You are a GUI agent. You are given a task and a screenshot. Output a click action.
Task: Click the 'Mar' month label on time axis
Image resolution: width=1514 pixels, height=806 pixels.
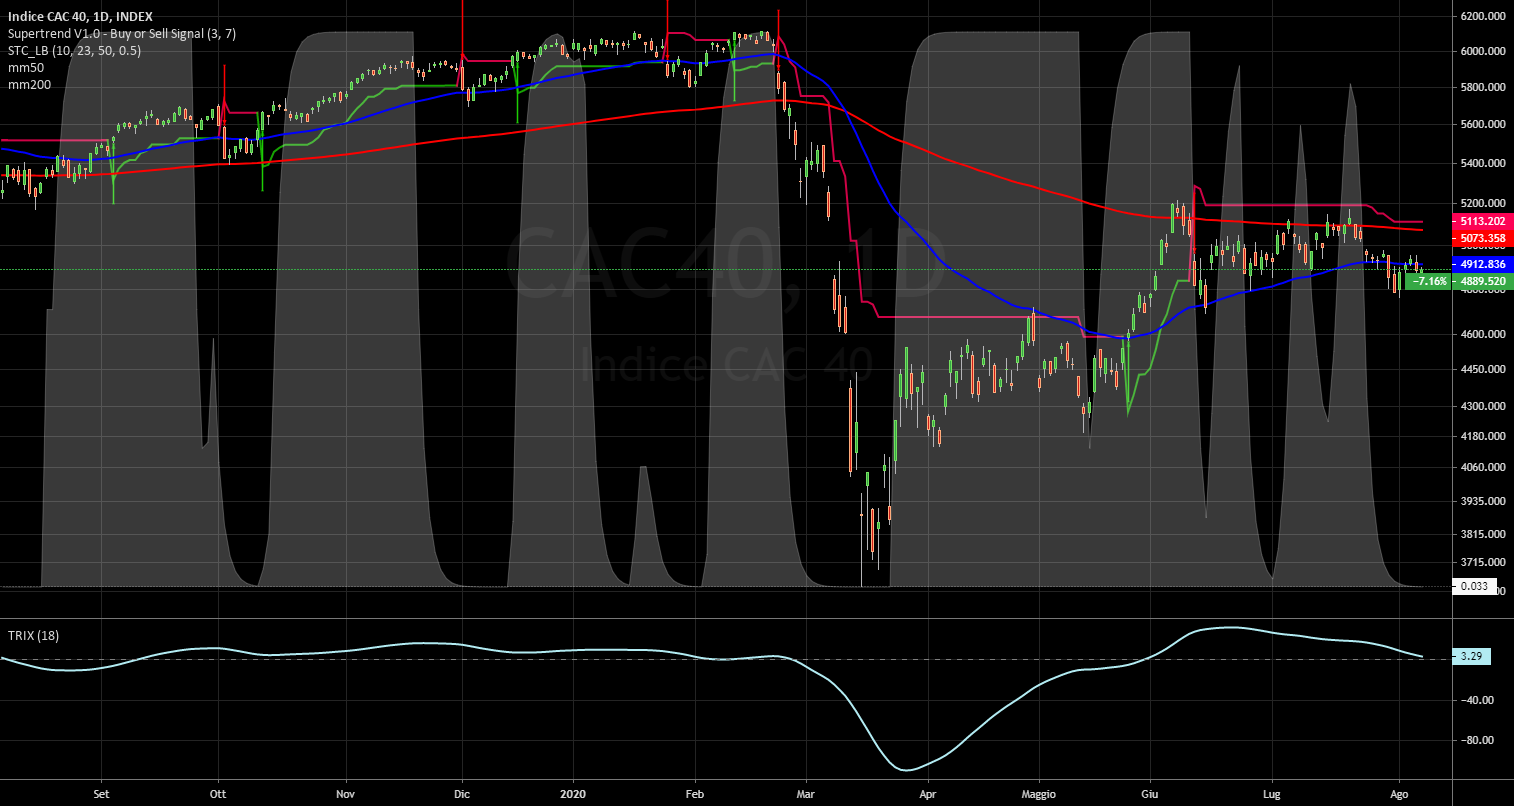pos(807,794)
